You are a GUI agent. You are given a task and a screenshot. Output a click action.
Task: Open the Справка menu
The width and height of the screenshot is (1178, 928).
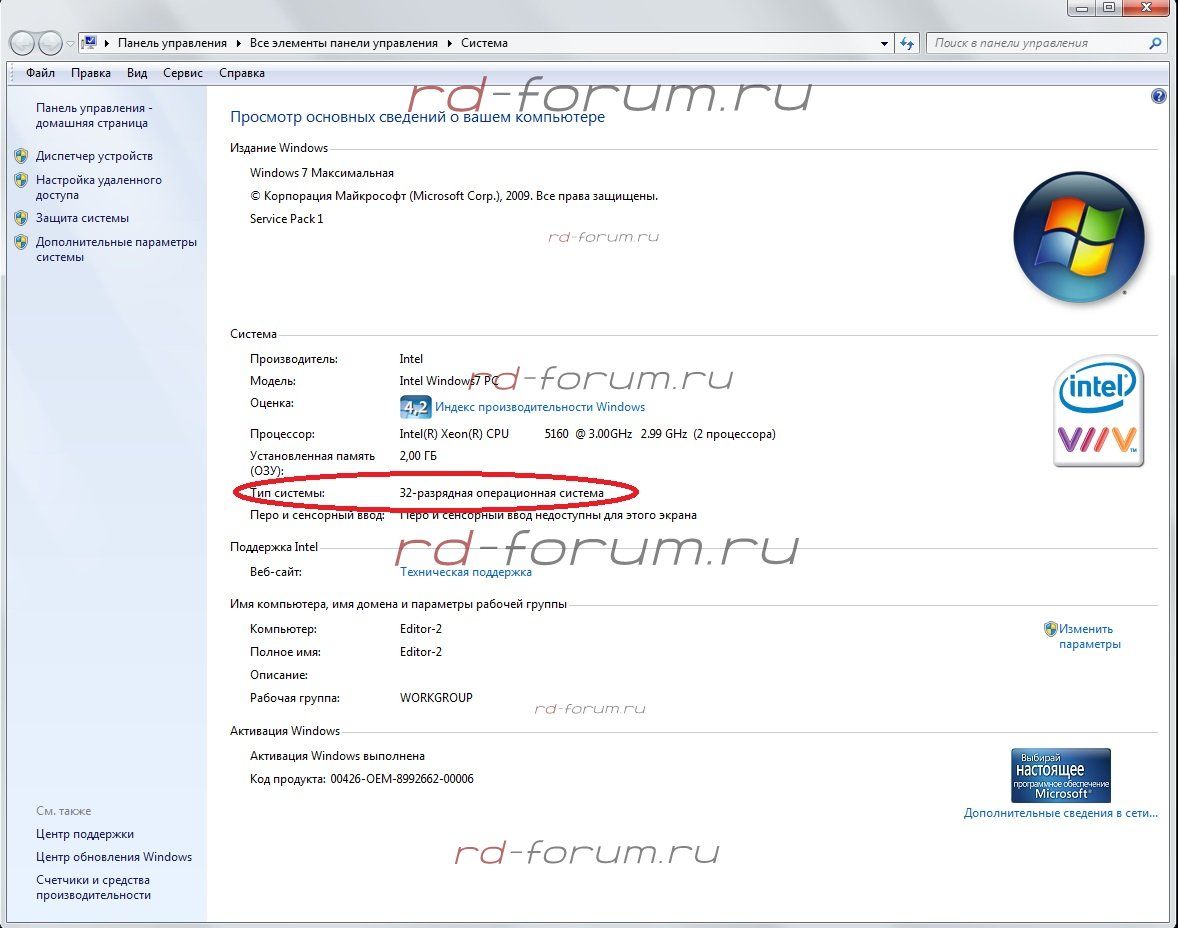coord(242,73)
